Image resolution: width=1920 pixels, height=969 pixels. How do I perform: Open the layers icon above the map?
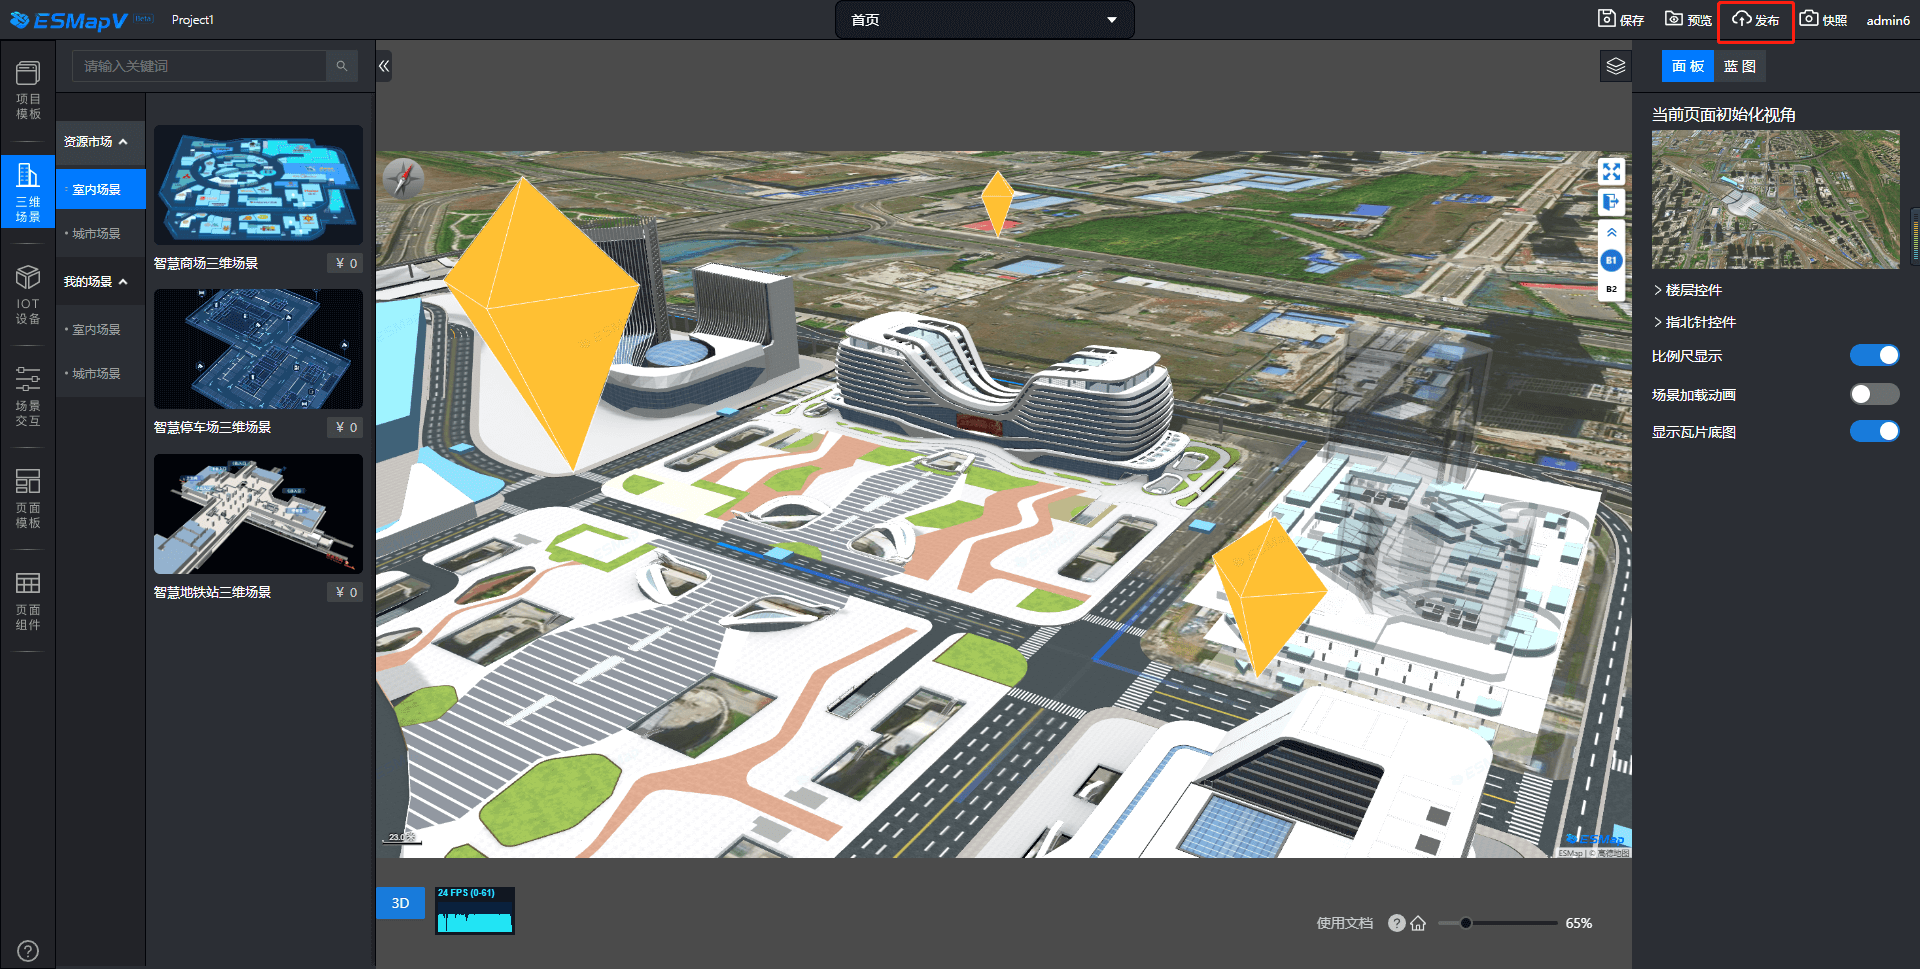point(1616,67)
